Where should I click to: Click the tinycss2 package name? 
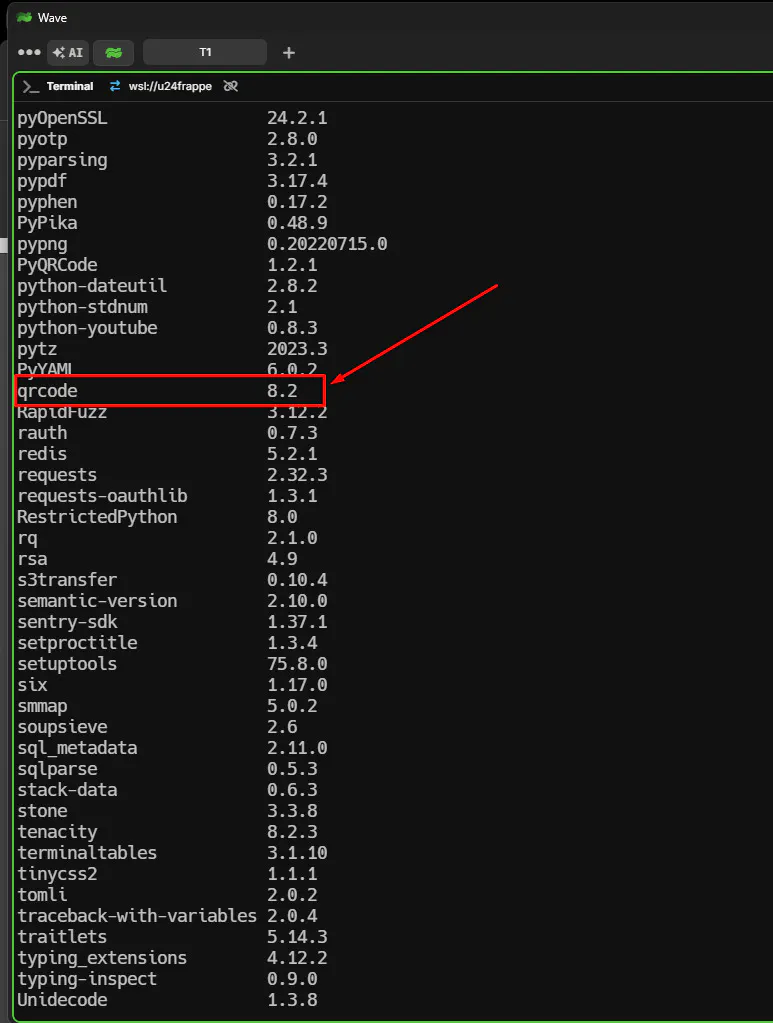(x=57, y=874)
